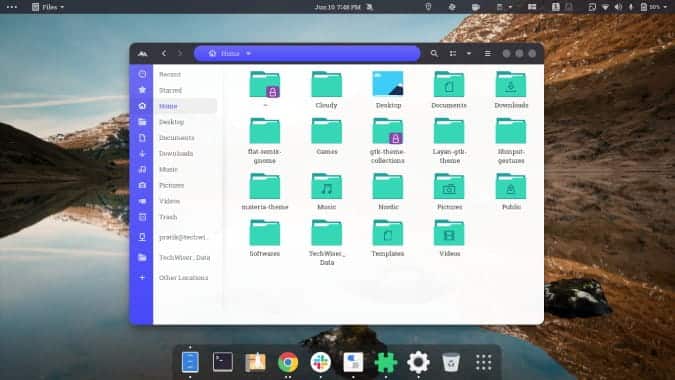Open TechWiser_Data in the sidebar list
Image resolution: width=675 pixels, height=380 pixels.
point(185,257)
